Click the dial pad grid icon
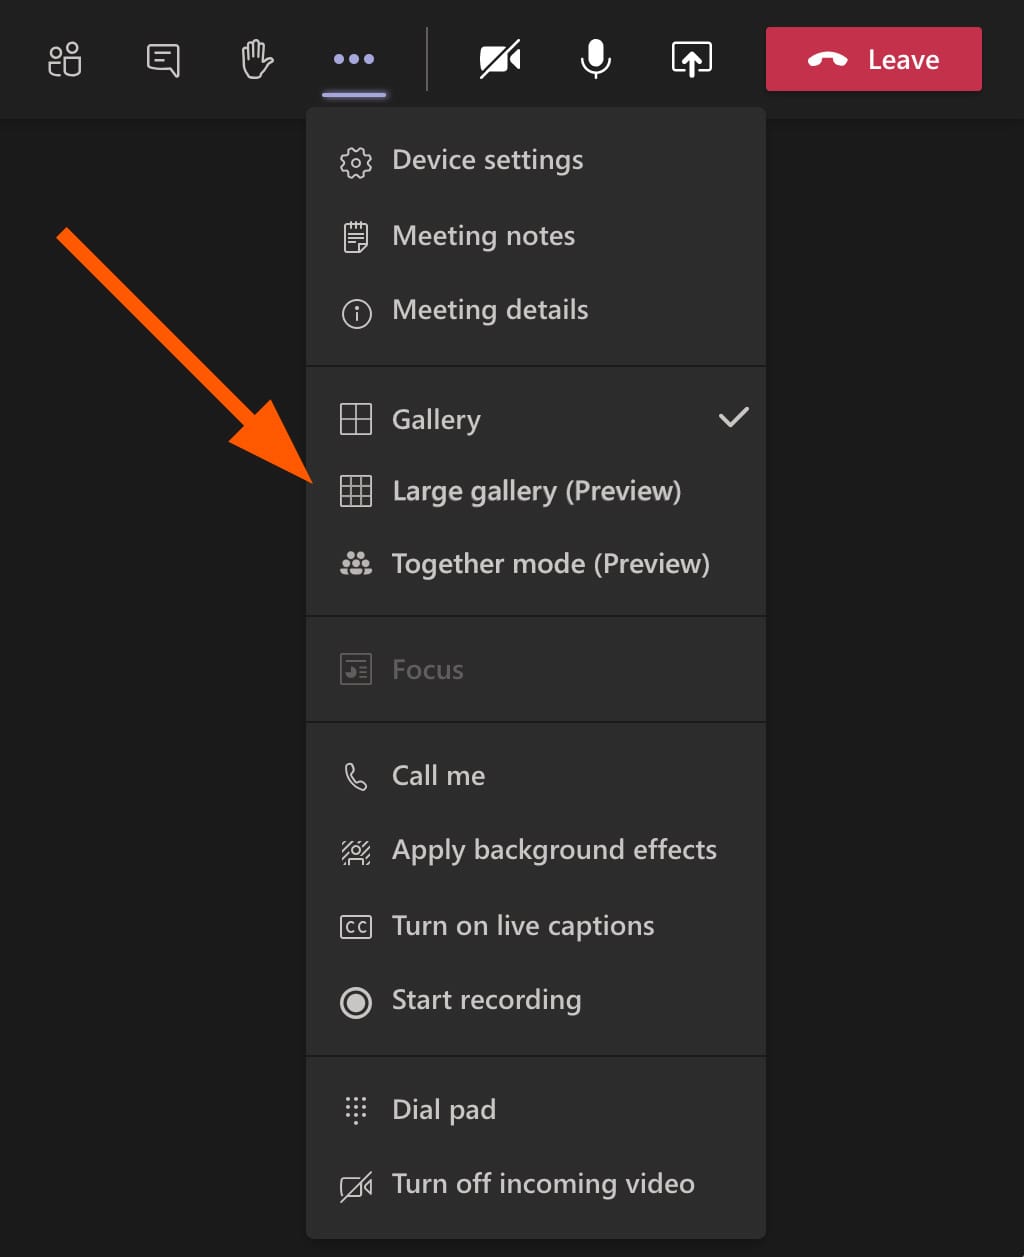This screenshot has height=1257, width=1024. click(355, 1109)
